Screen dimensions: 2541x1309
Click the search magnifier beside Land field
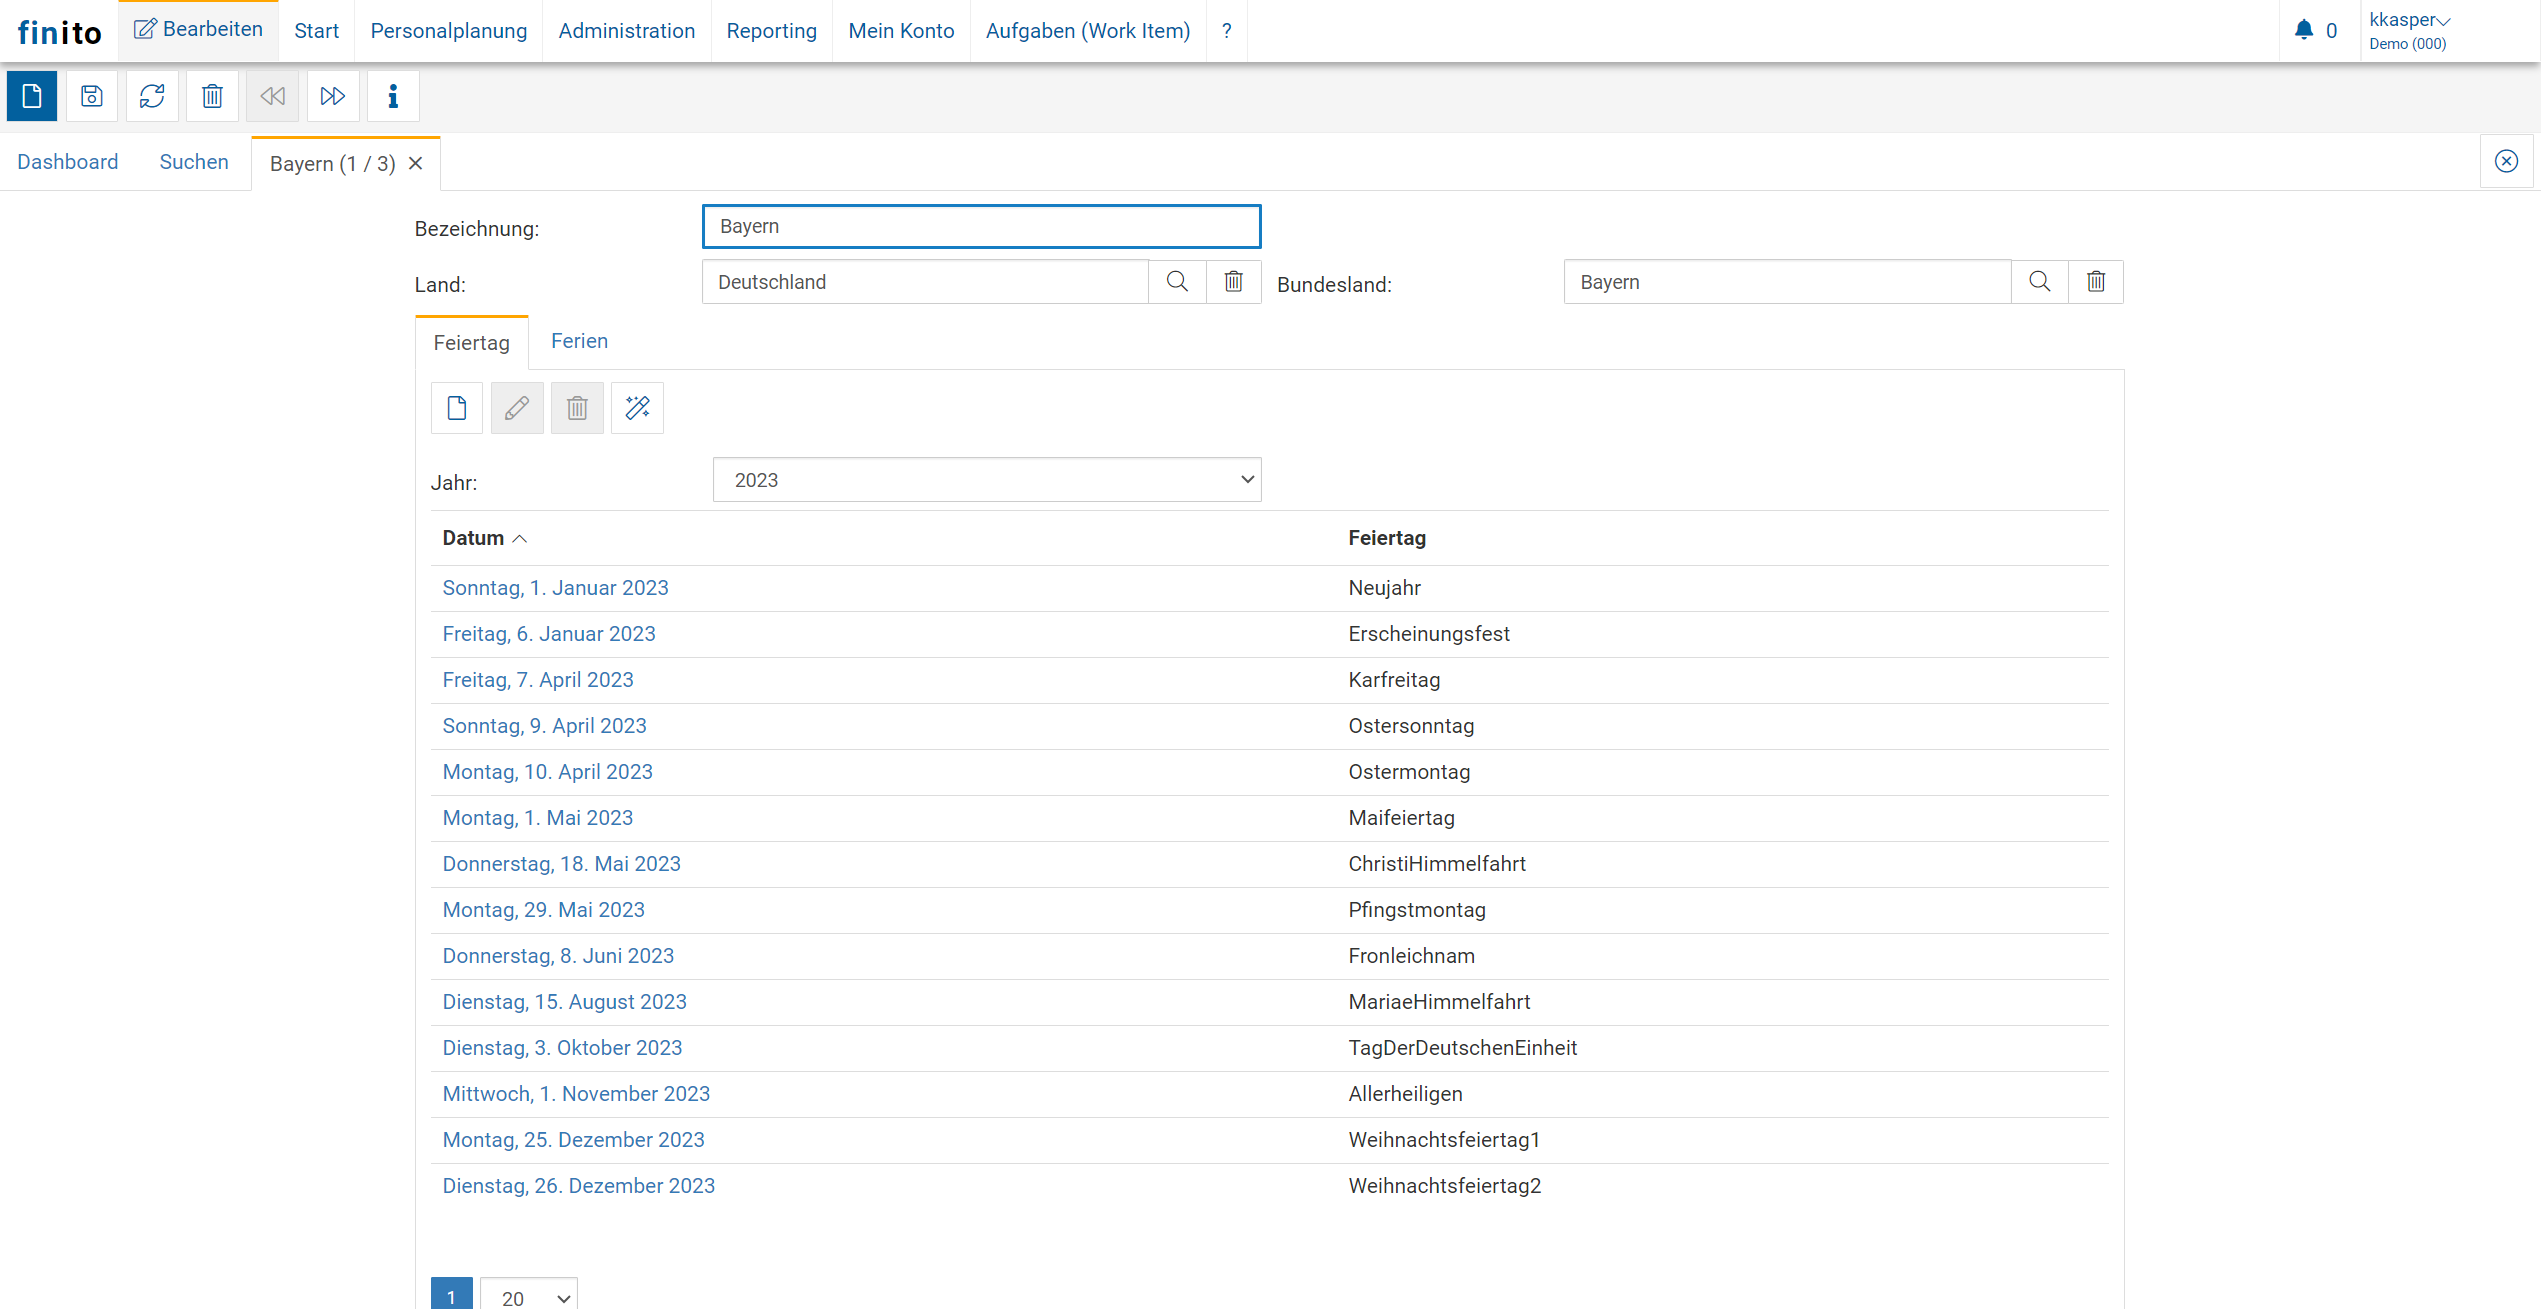(1177, 282)
